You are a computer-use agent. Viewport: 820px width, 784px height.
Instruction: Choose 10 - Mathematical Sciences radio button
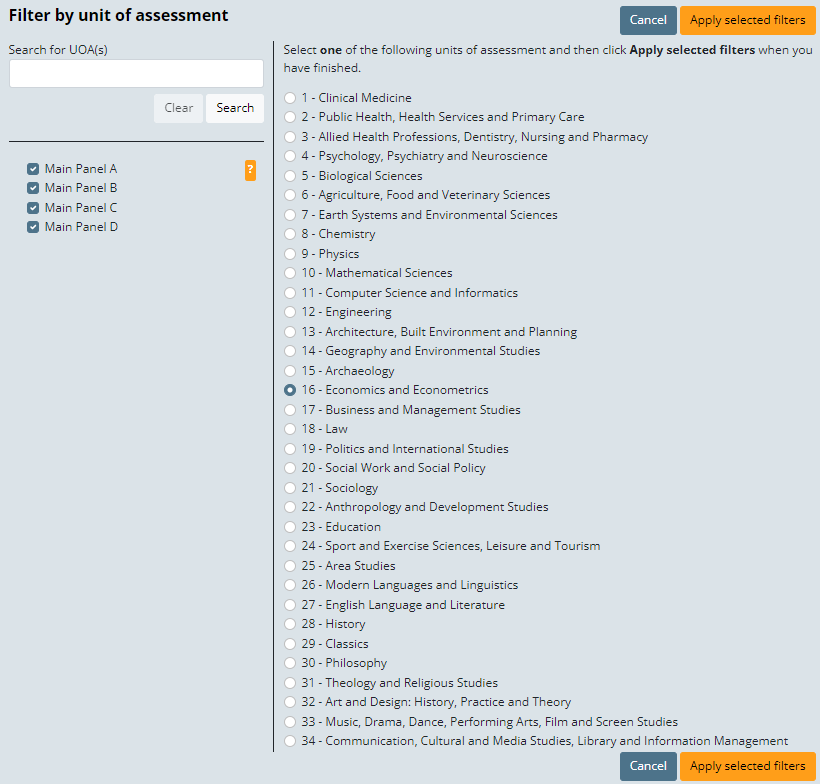[x=290, y=273]
